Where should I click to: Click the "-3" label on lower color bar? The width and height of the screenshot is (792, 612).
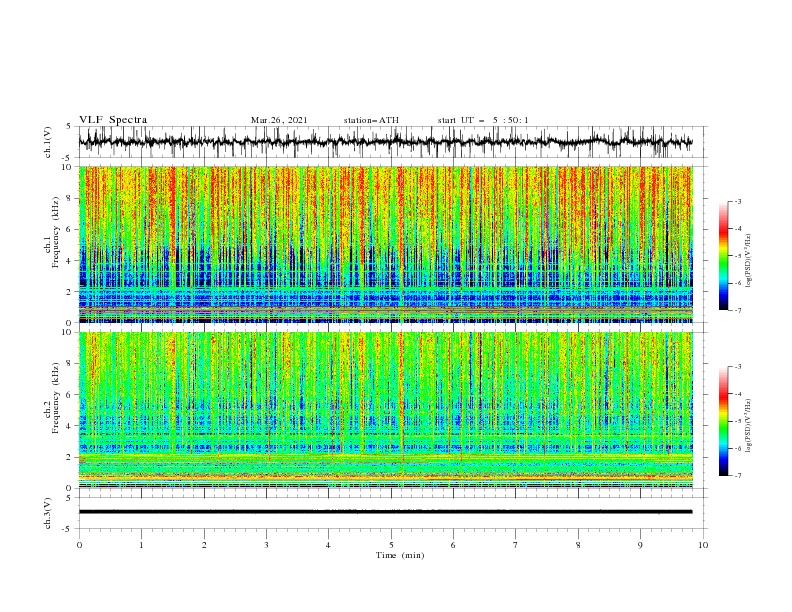coord(738,367)
